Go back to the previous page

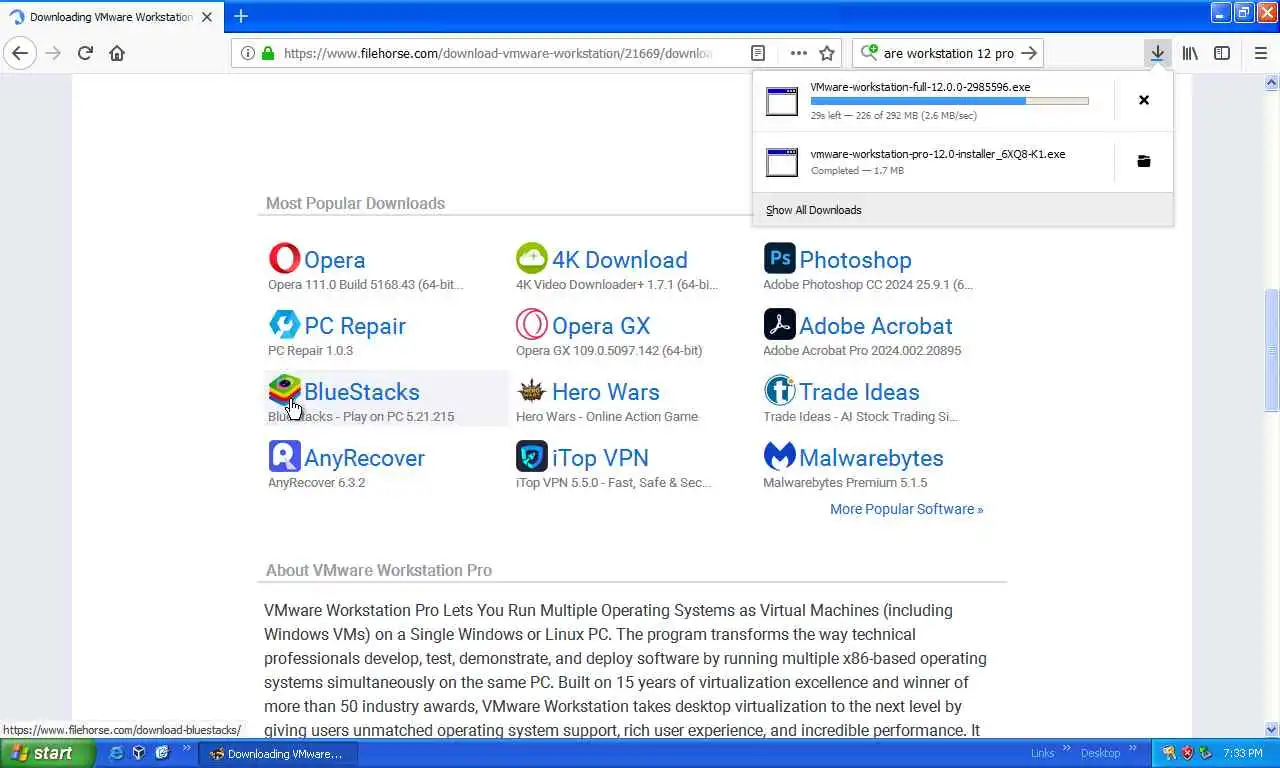20,53
